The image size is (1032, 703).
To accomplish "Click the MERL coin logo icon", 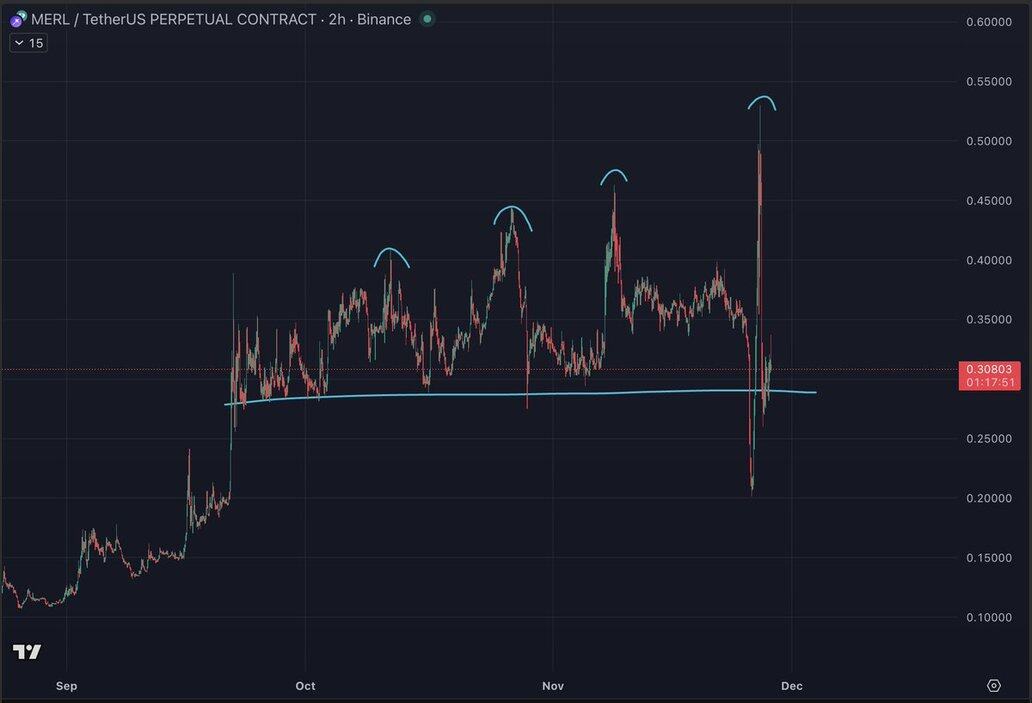I will (17, 19).
